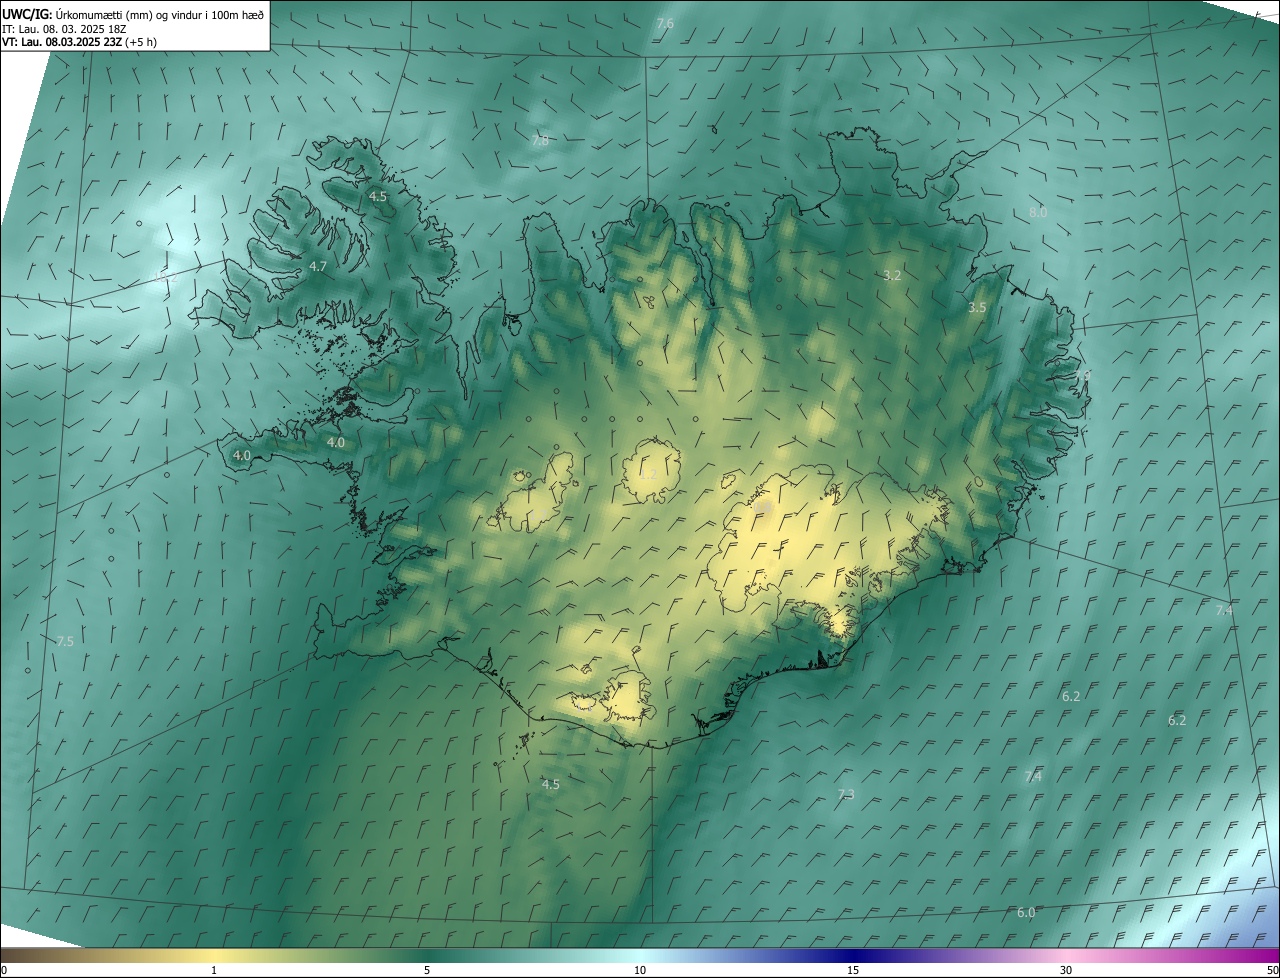Click the 50 tick on the colour scale
The image size is (1280, 978).
[x=1272, y=970]
